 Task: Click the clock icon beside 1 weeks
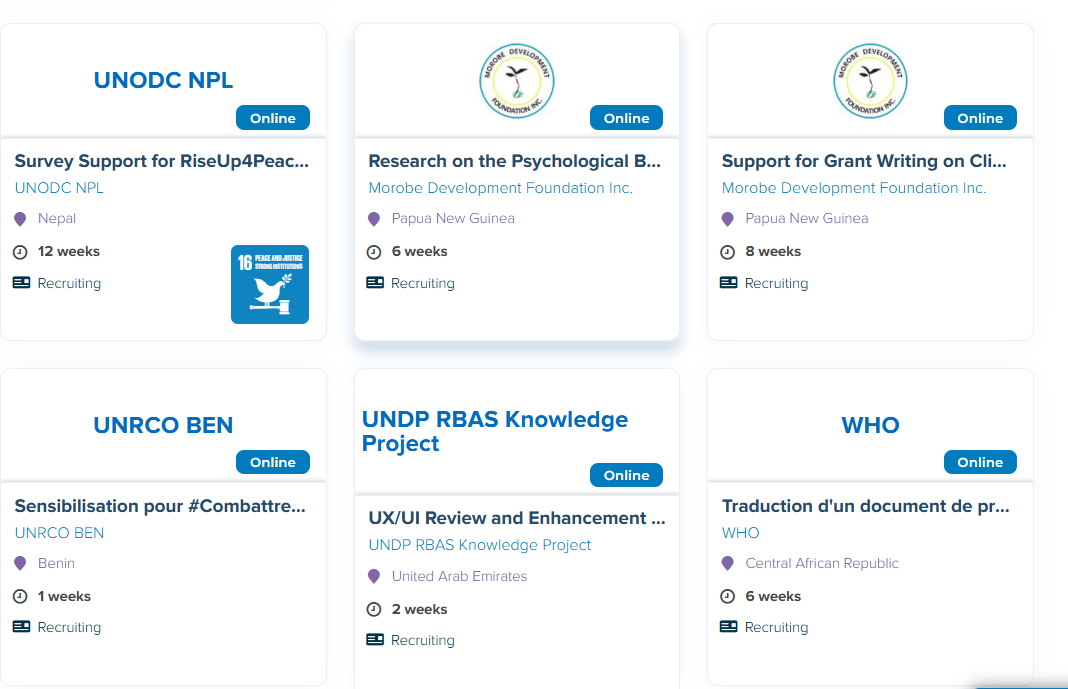[x=20, y=596]
